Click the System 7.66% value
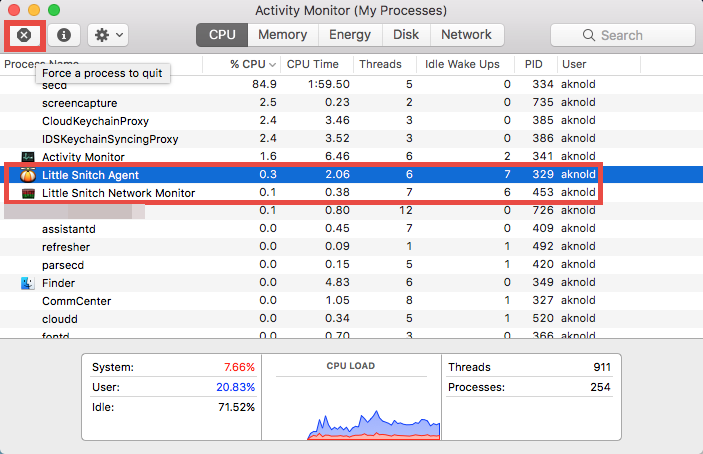This screenshot has height=454, width=703. pyautogui.click(x=239, y=367)
